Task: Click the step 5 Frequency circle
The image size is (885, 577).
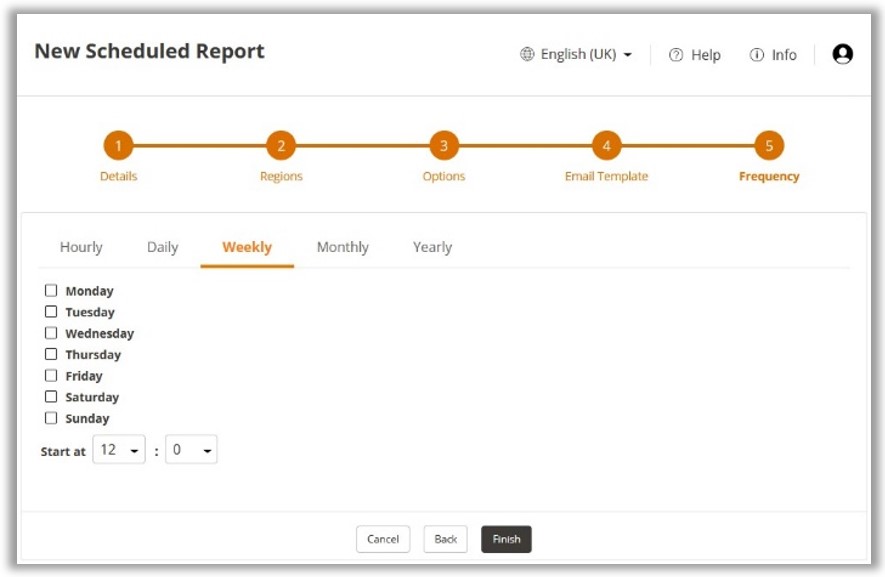Action: point(769,146)
